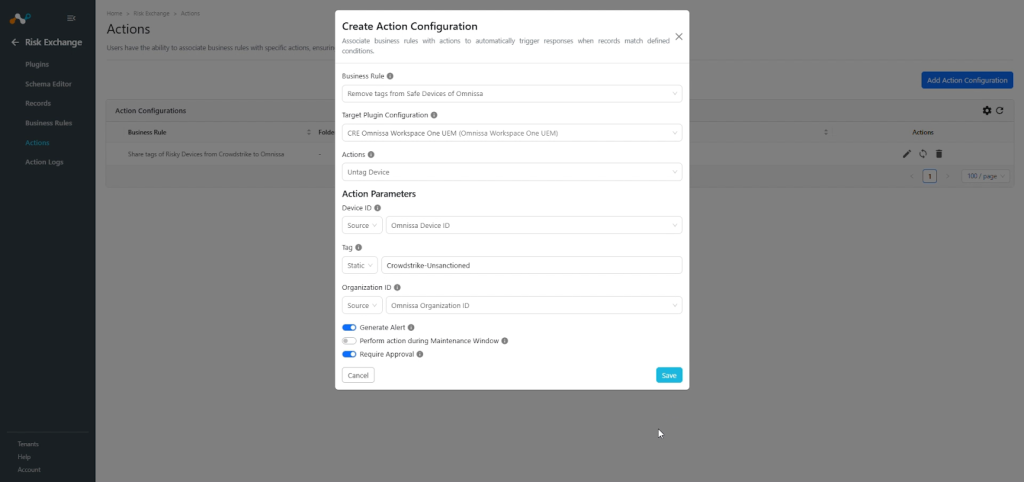Click the info icon beside Device ID
The image size is (1024, 482).
click(377, 208)
